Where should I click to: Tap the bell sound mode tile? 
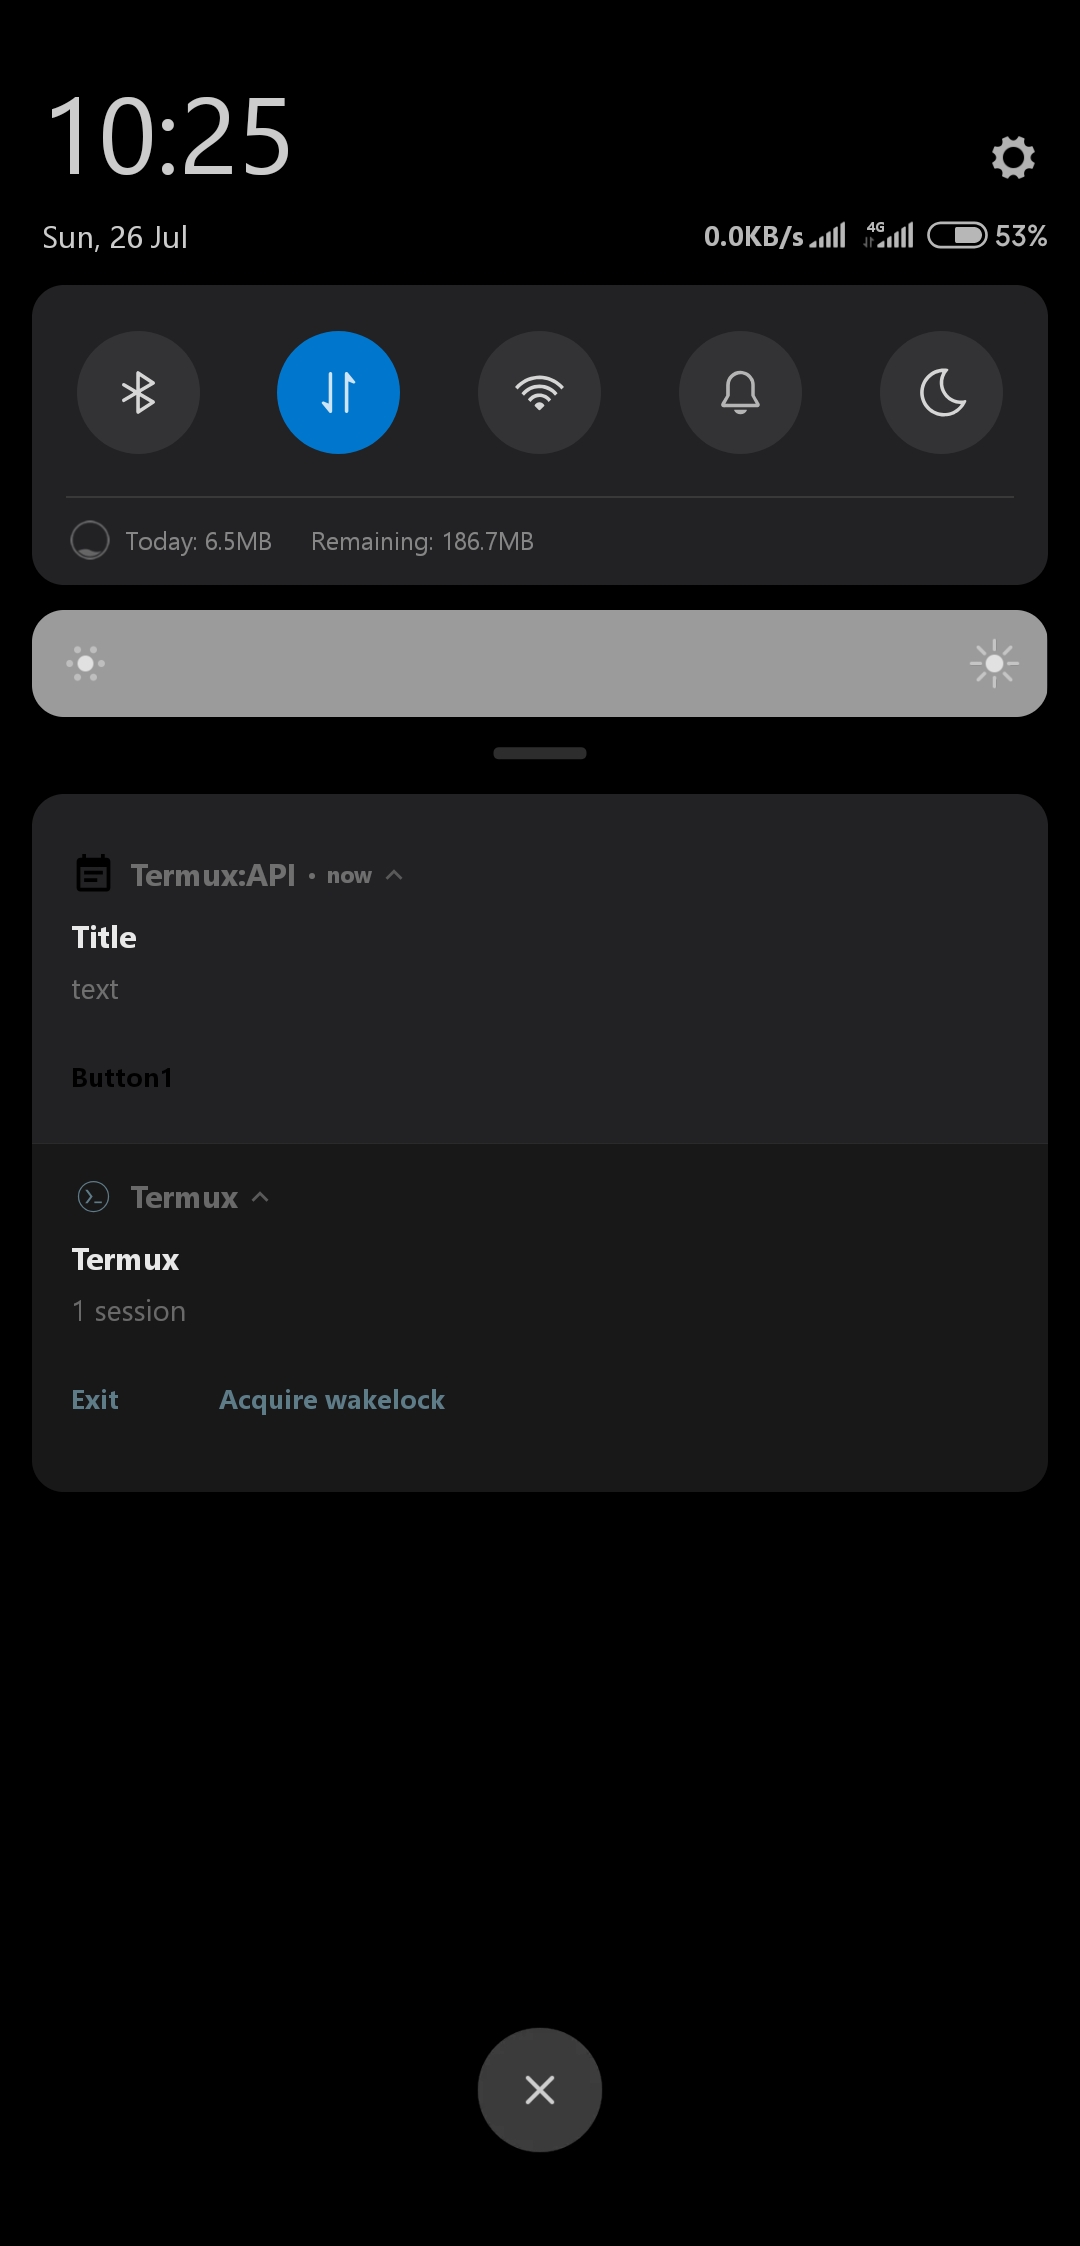tap(740, 392)
